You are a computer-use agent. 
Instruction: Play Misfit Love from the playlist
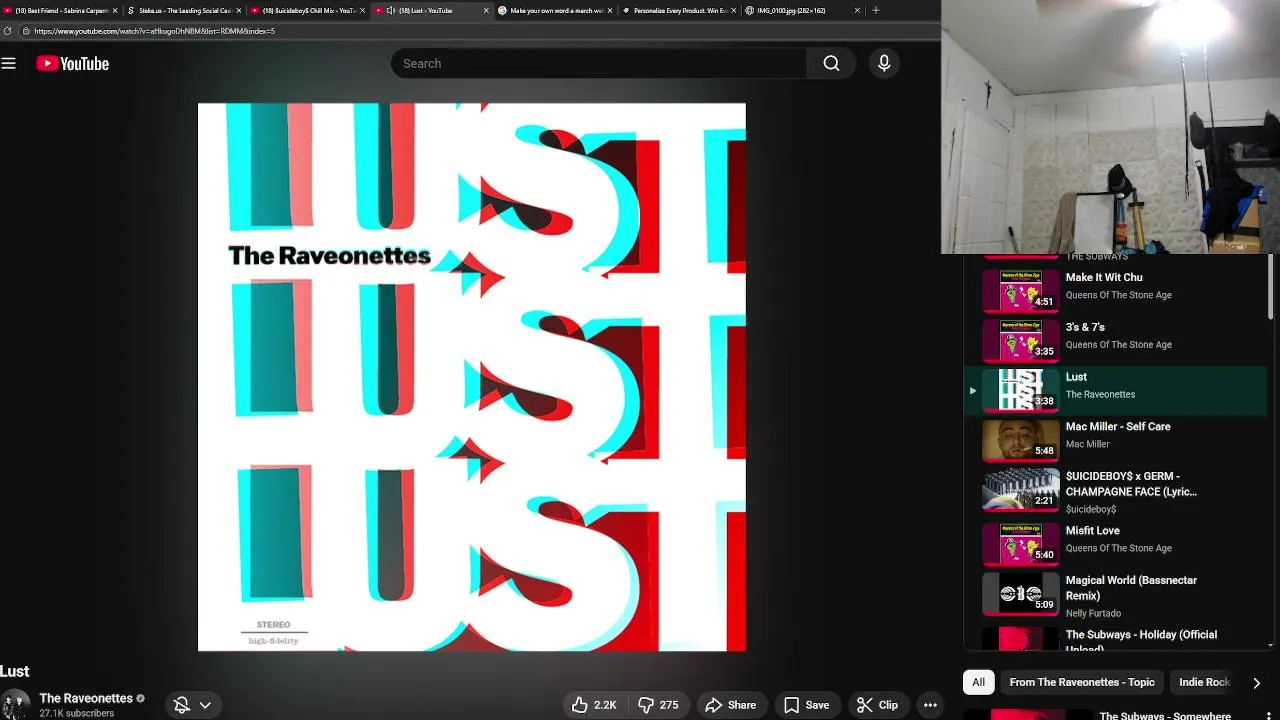(x=1020, y=544)
